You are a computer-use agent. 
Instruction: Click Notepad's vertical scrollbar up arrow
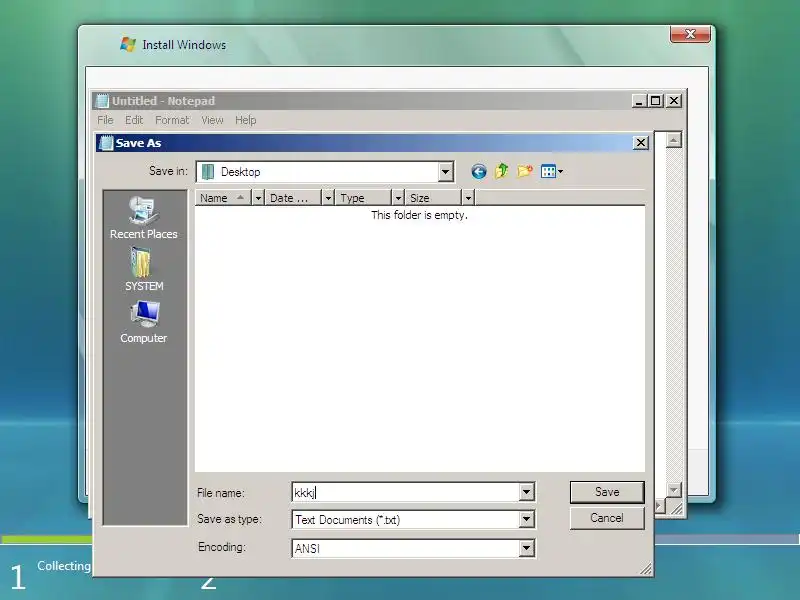(x=673, y=140)
